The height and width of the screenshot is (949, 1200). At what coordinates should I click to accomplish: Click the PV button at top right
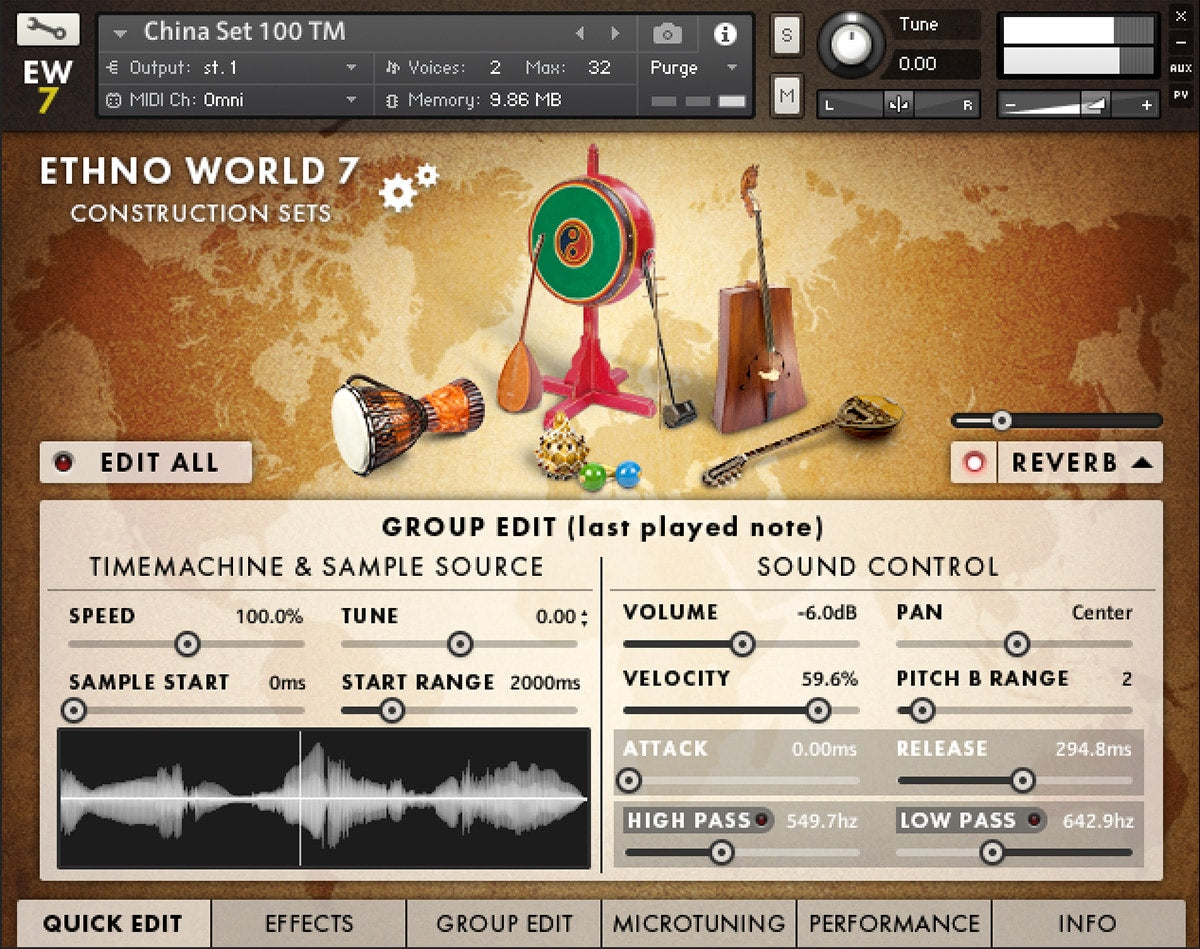1180,96
